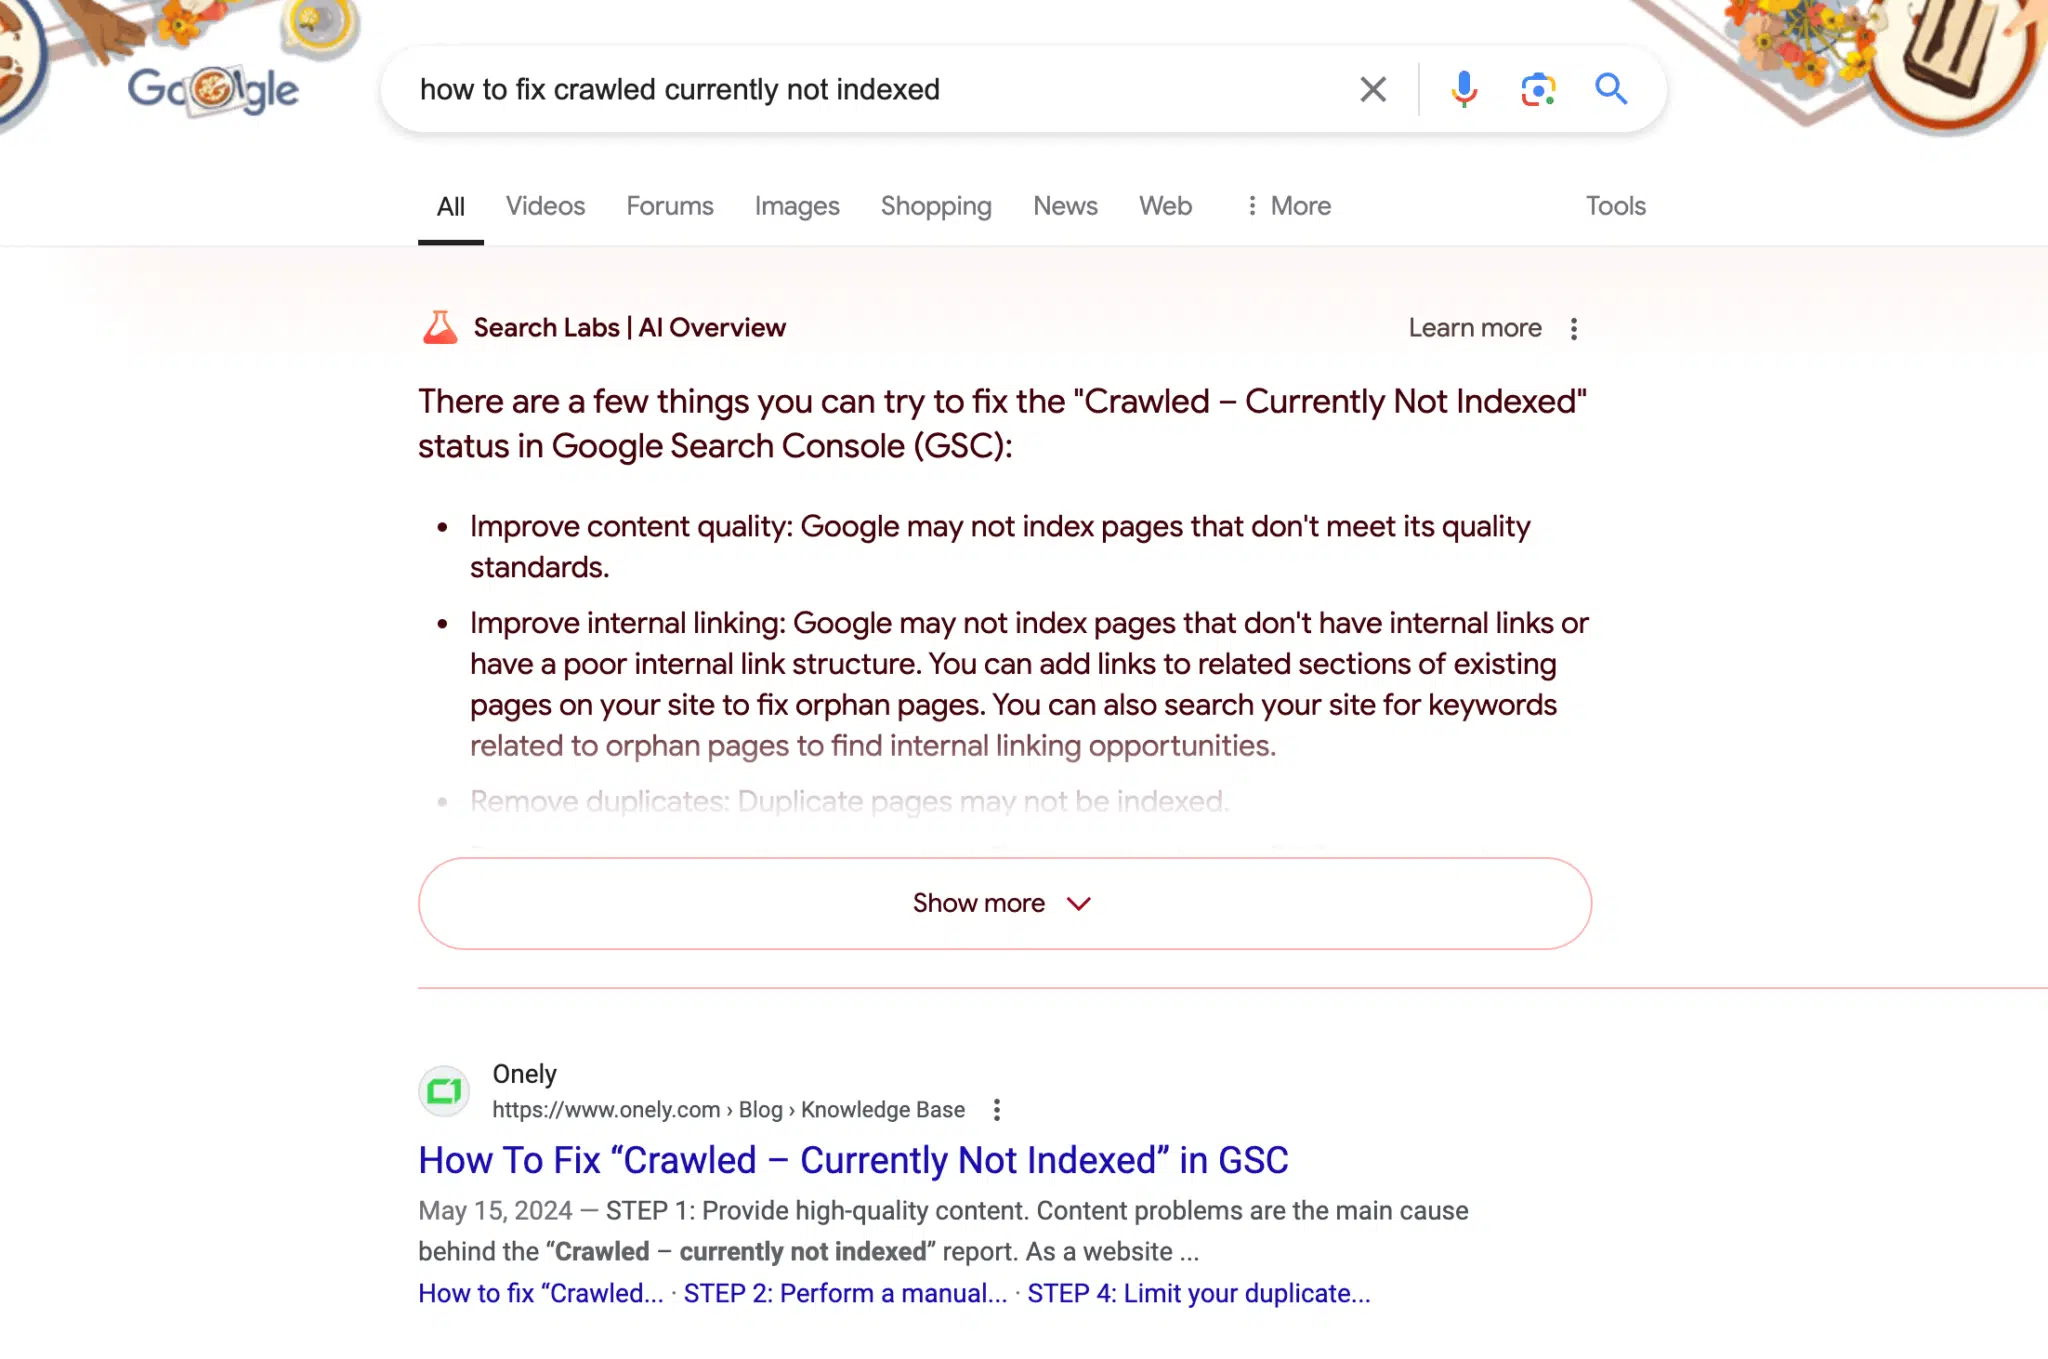Expand the AI Overview Show more section
The image size is (2048, 1359).
click(1005, 902)
